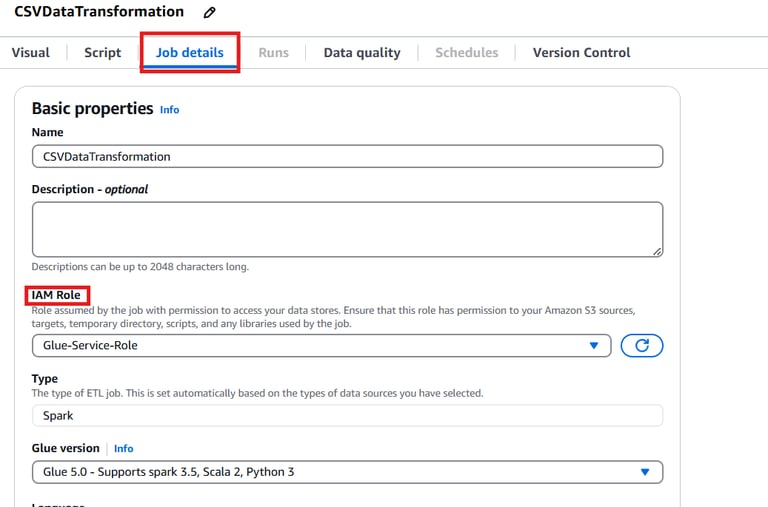This screenshot has width=768, height=507.
Task: Click the CSVDataTransformation job title
Action: [x=99, y=12]
